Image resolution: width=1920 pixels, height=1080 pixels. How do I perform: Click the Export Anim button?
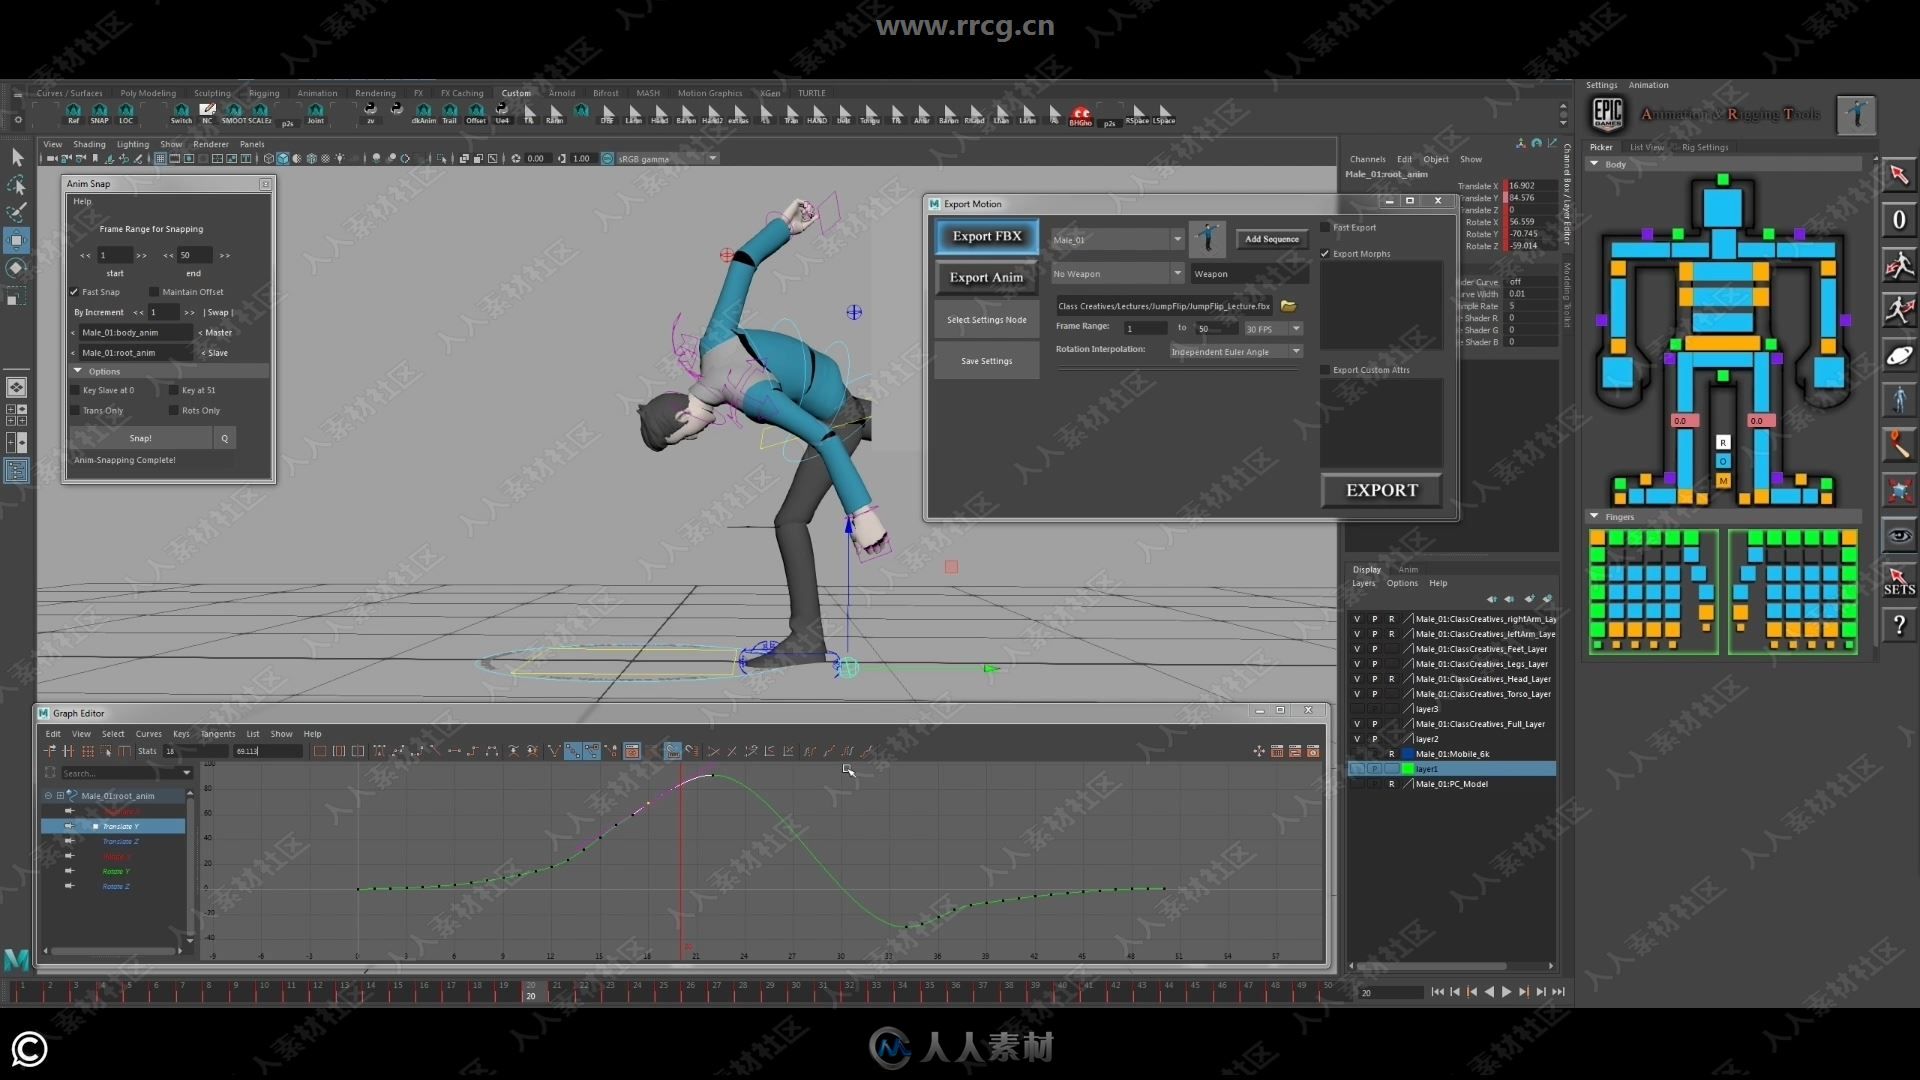pos(987,278)
